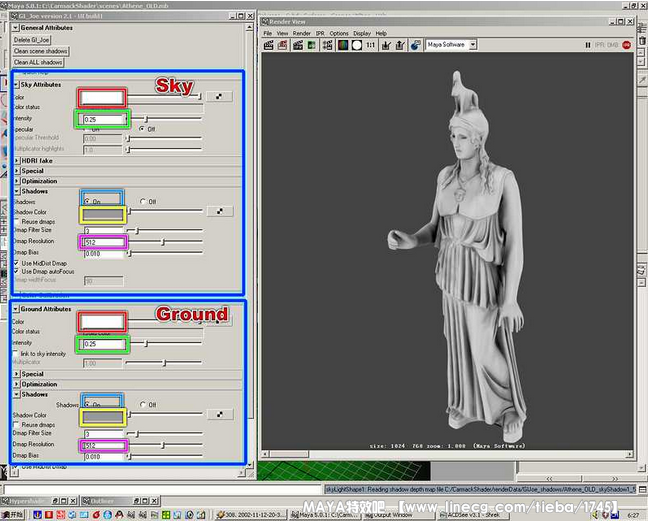Set Sky Shadows to Off
The image size is (652, 524).
click(143, 201)
